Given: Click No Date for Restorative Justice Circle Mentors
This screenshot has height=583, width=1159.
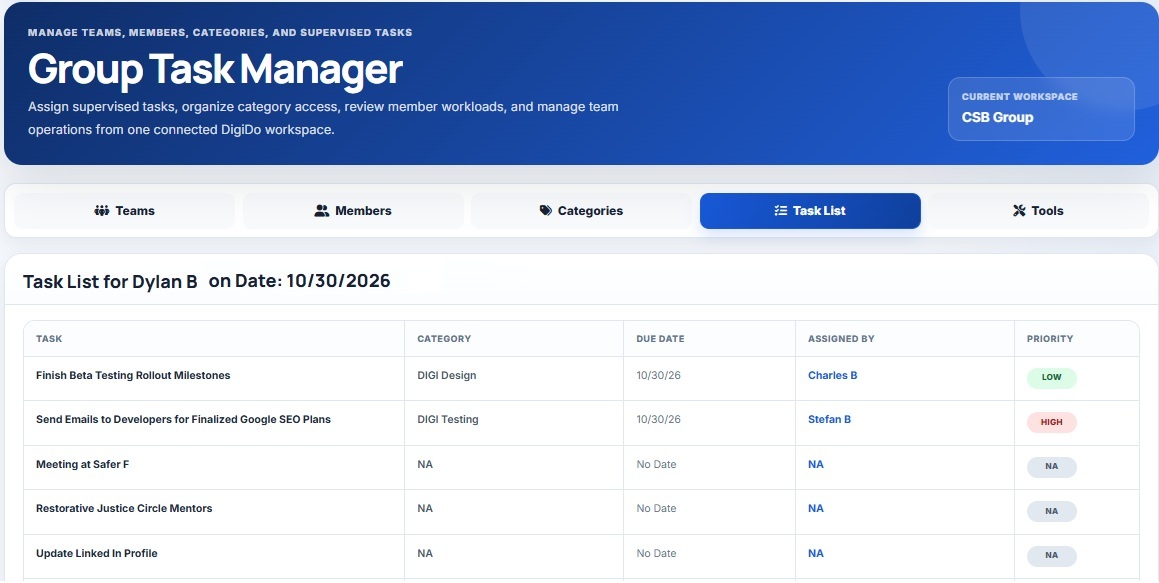Looking at the screenshot, I should click(x=656, y=508).
